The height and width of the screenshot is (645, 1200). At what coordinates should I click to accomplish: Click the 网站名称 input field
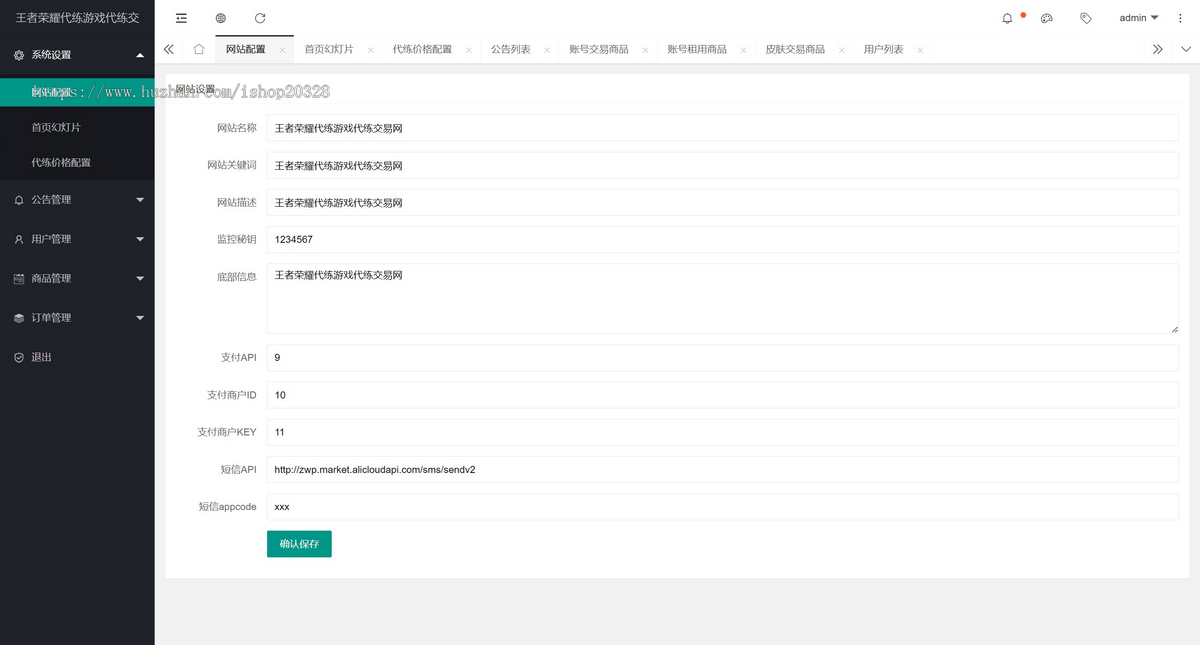(722, 128)
